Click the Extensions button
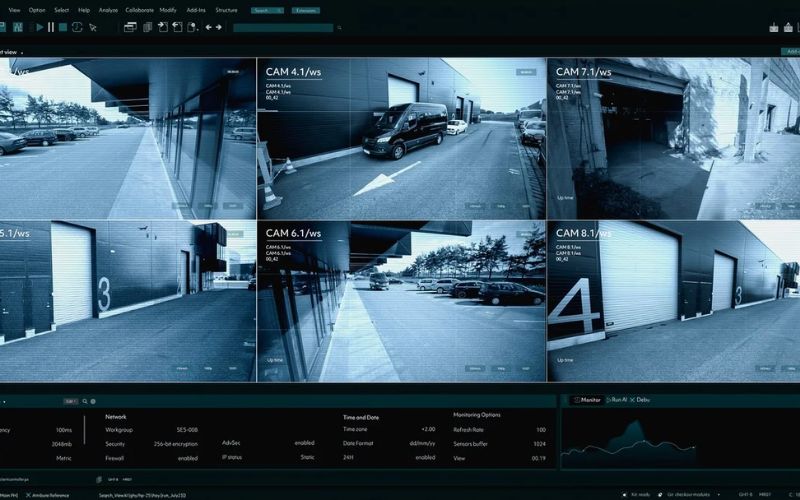Image resolution: width=800 pixels, height=500 pixels. pos(306,10)
